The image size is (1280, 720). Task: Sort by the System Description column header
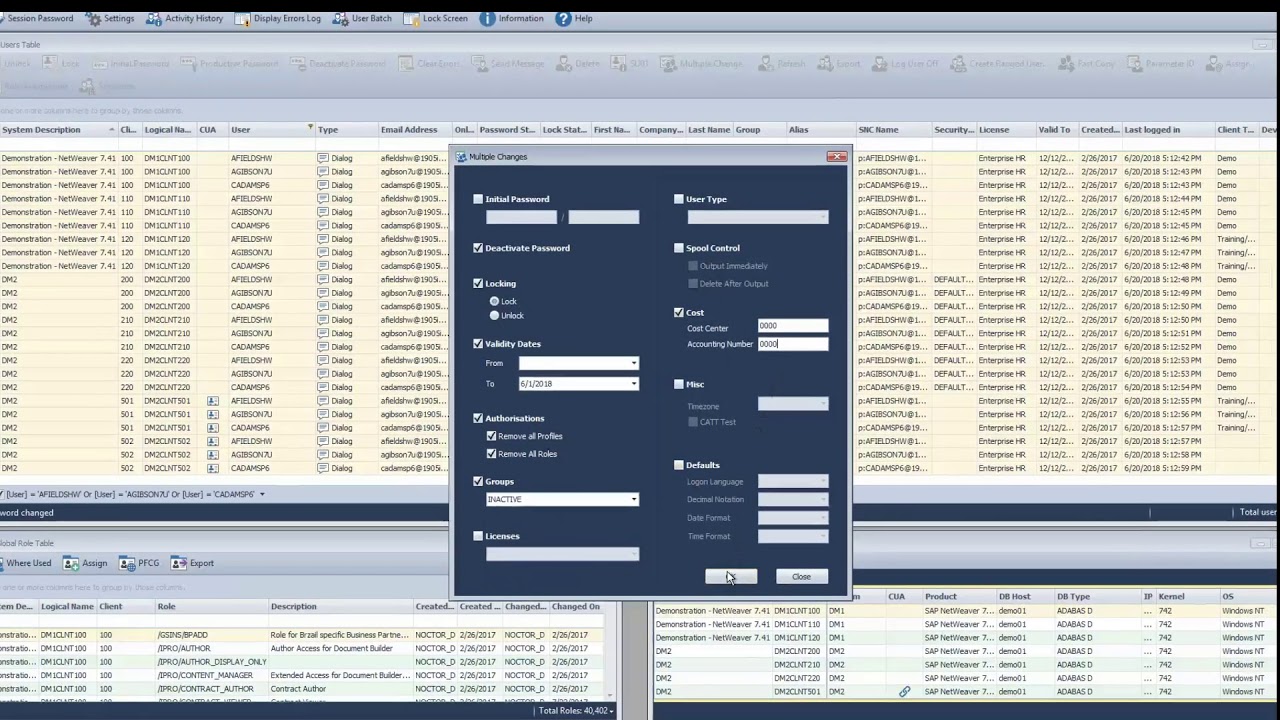click(x=57, y=129)
